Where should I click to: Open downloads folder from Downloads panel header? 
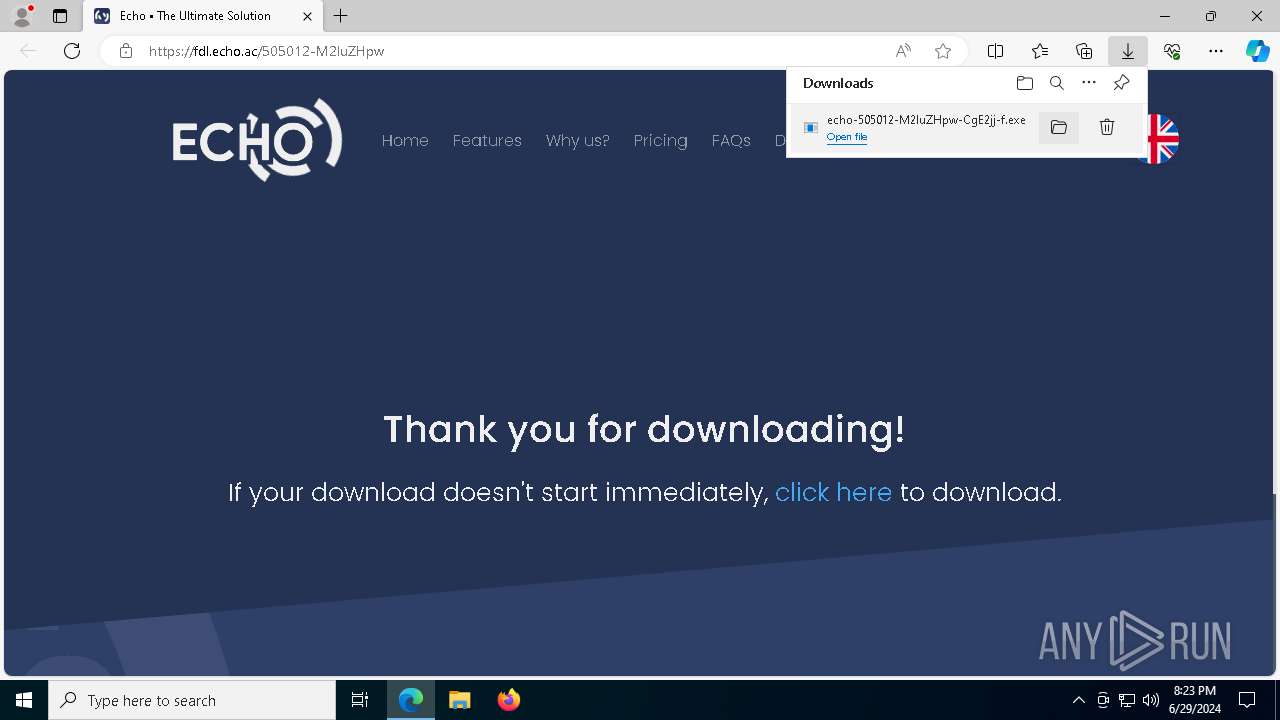click(1025, 83)
